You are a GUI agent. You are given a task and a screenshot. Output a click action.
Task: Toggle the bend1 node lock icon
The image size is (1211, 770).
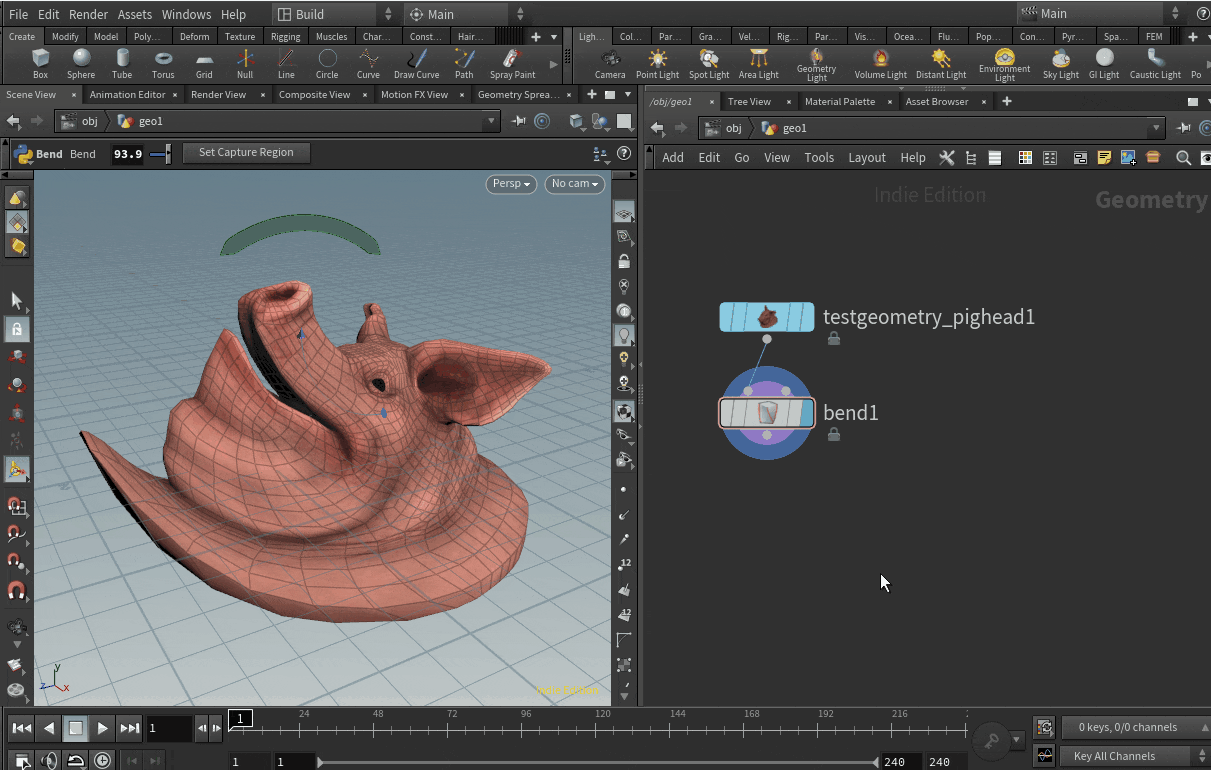(834, 435)
